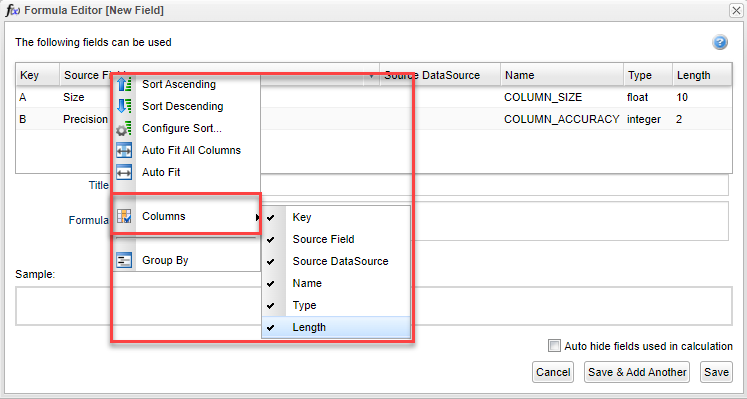Open the Source Field header dropdown arrow
747x399 pixels.
coord(371,76)
